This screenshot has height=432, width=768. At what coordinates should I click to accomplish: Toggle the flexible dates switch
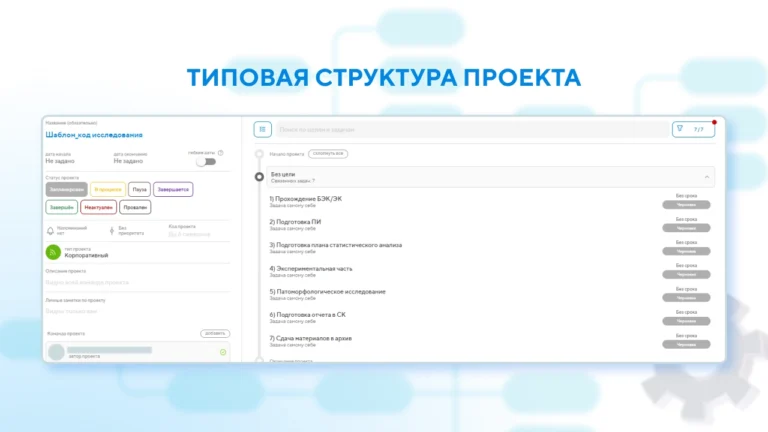click(x=206, y=162)
